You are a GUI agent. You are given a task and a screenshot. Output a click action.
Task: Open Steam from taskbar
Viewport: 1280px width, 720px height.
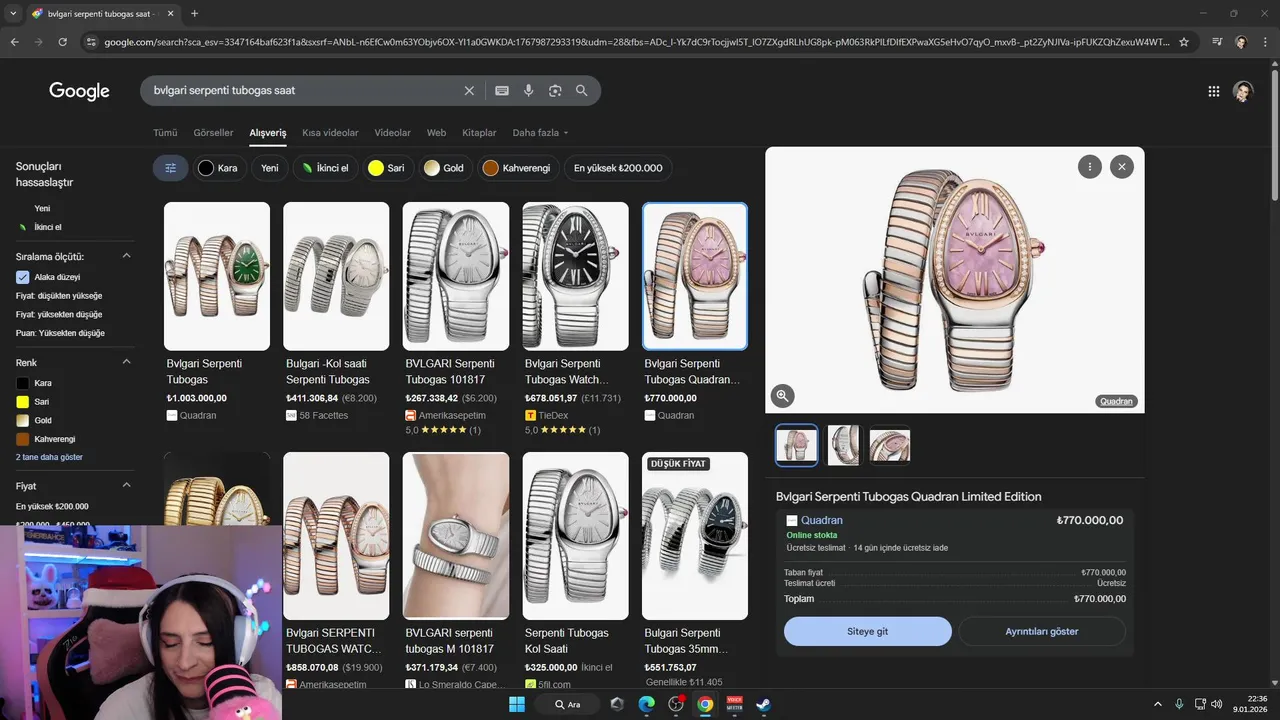tap(763, 704)
